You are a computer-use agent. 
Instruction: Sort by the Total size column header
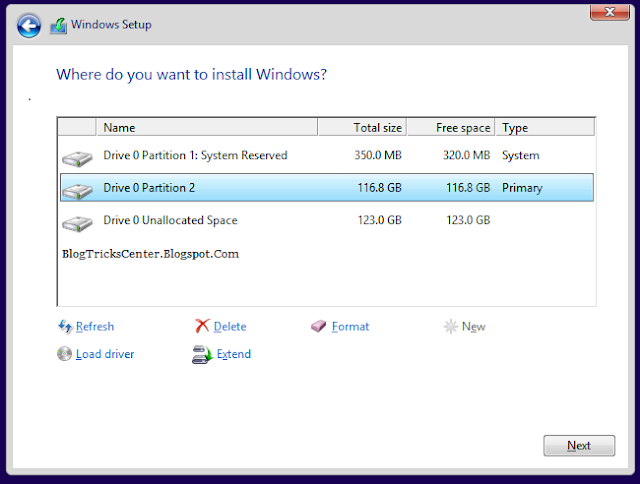(x=362, y=127)
